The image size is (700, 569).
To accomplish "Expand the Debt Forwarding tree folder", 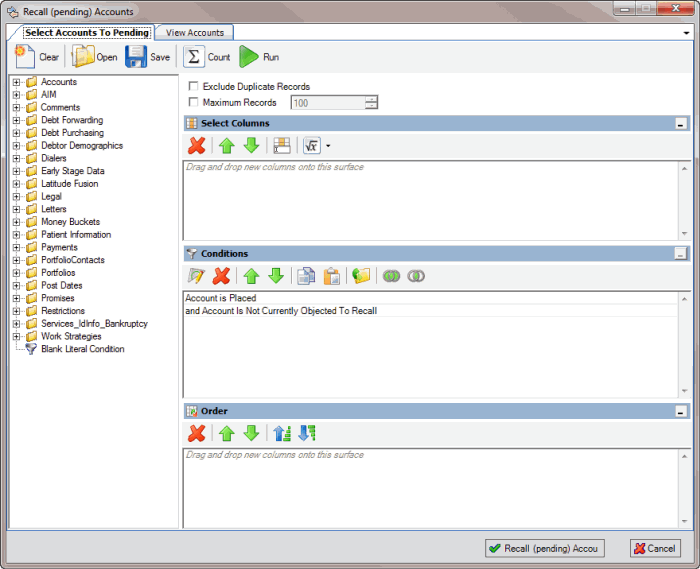I will click(17, 121).
